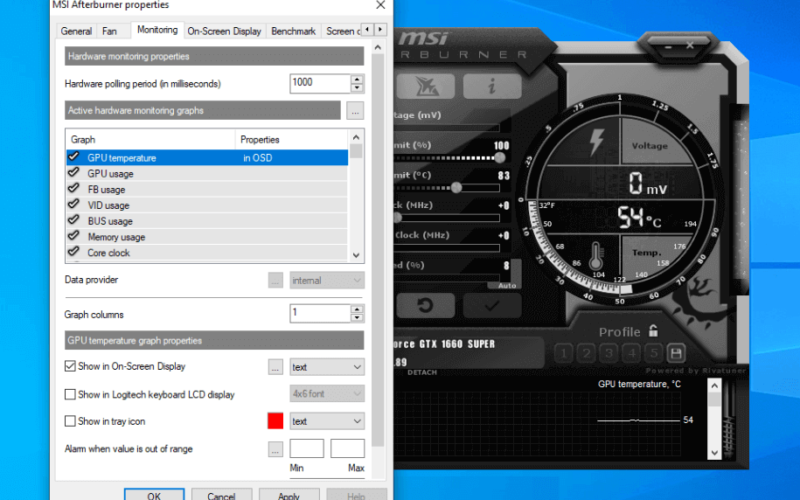Decrease the Graph columns spinner

pos(357,317)
